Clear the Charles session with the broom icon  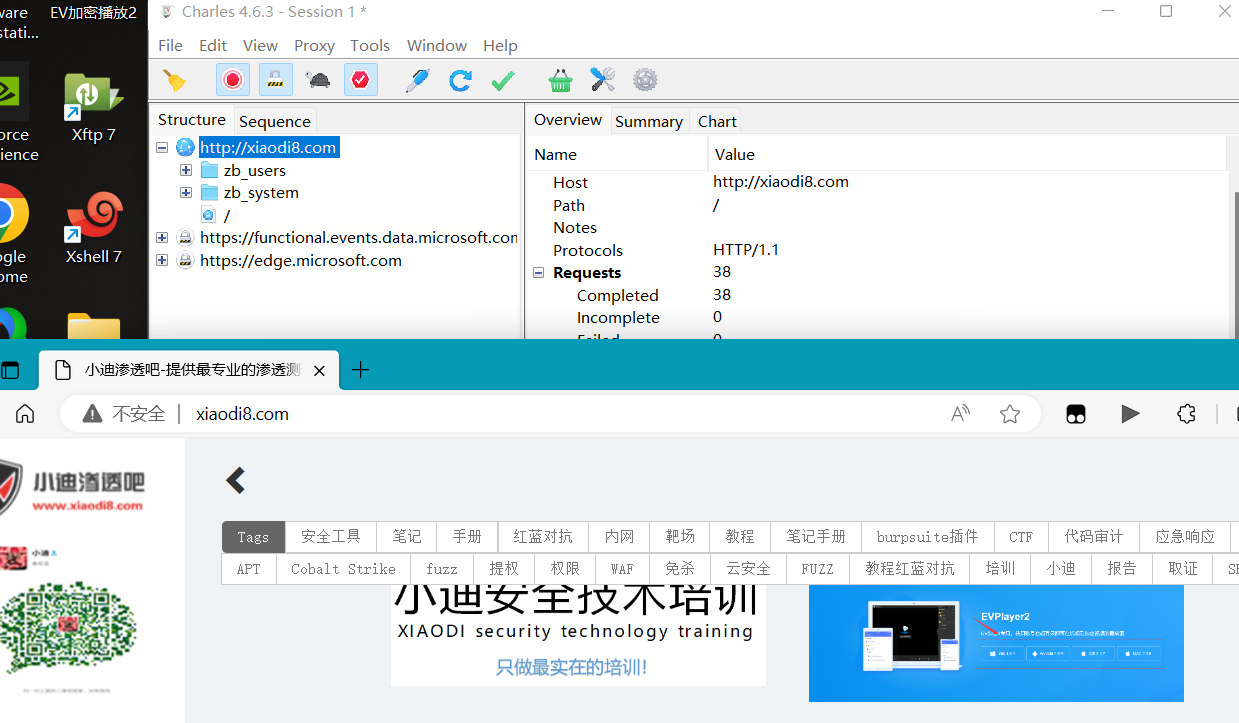click(x=175, y=80)
